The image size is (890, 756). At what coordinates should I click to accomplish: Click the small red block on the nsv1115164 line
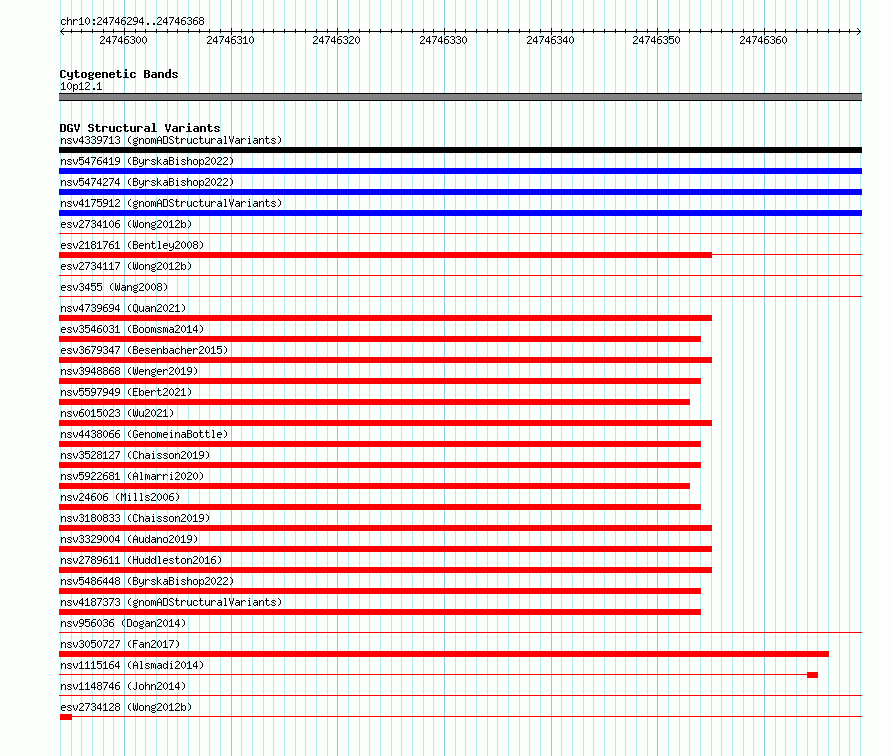(813, 675)
